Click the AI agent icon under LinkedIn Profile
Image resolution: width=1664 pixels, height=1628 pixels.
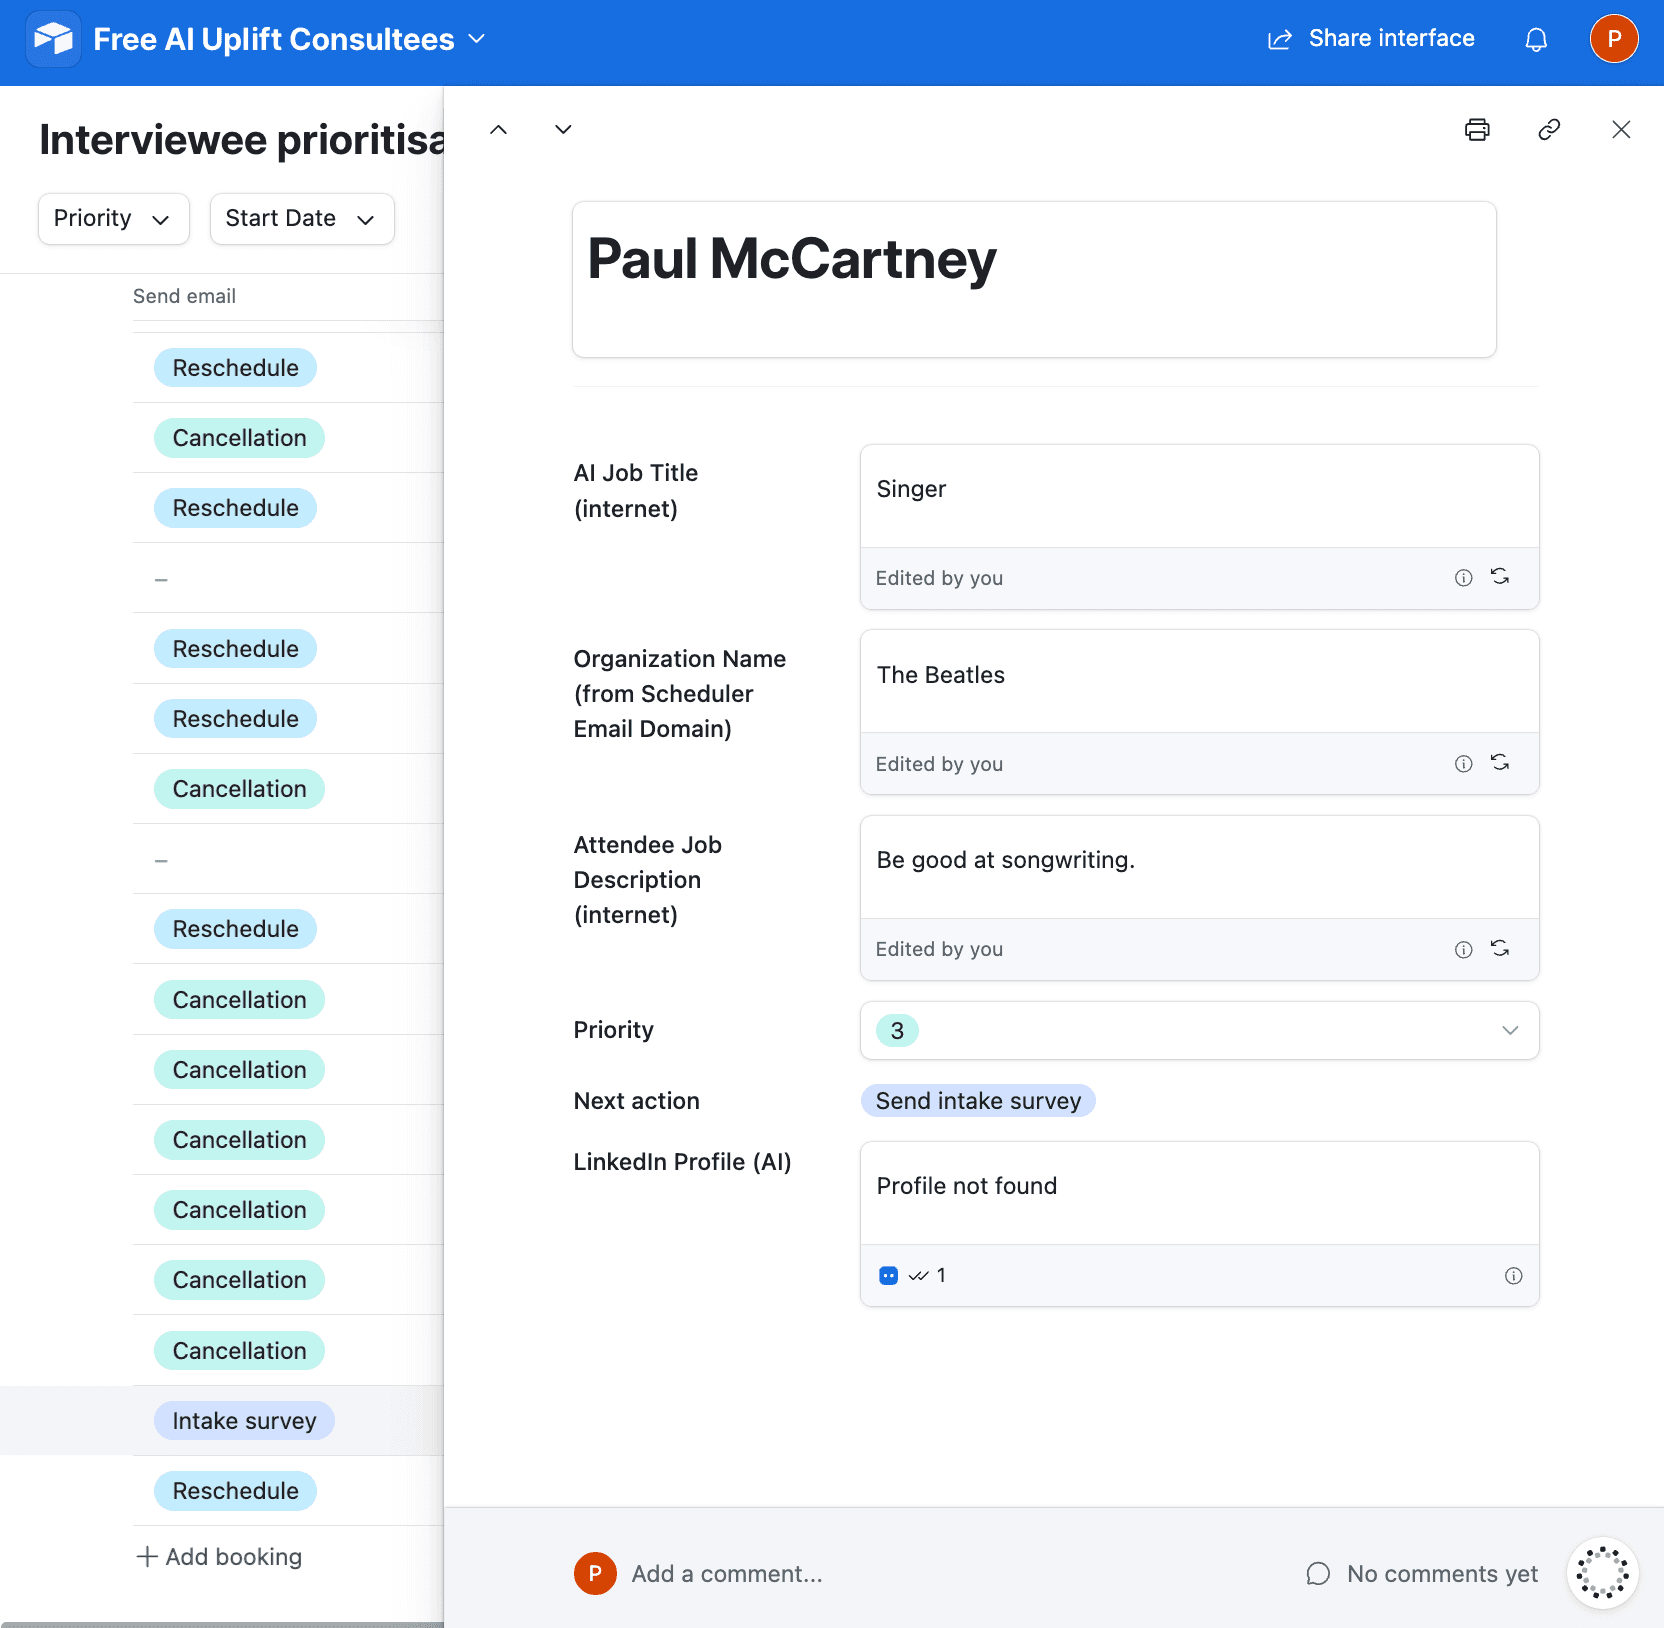pyautogui.click(x=888, y=1275)
